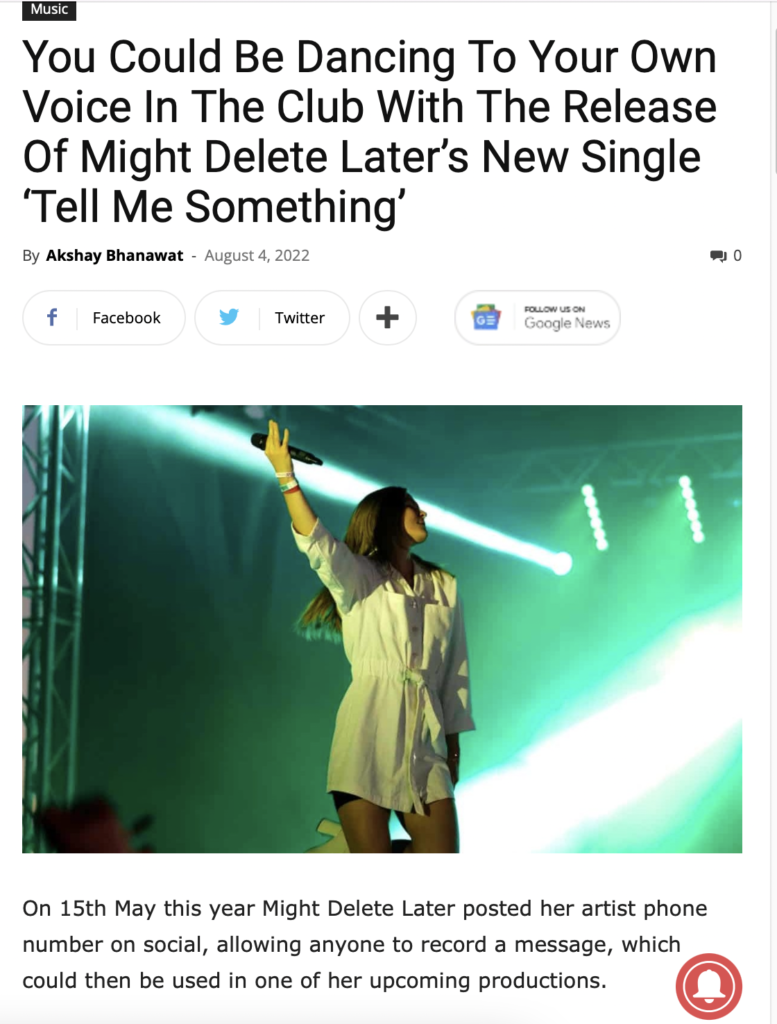Click the raised microphone in the photo
The height and width of the screenshot is (1024, 777).
287,449
